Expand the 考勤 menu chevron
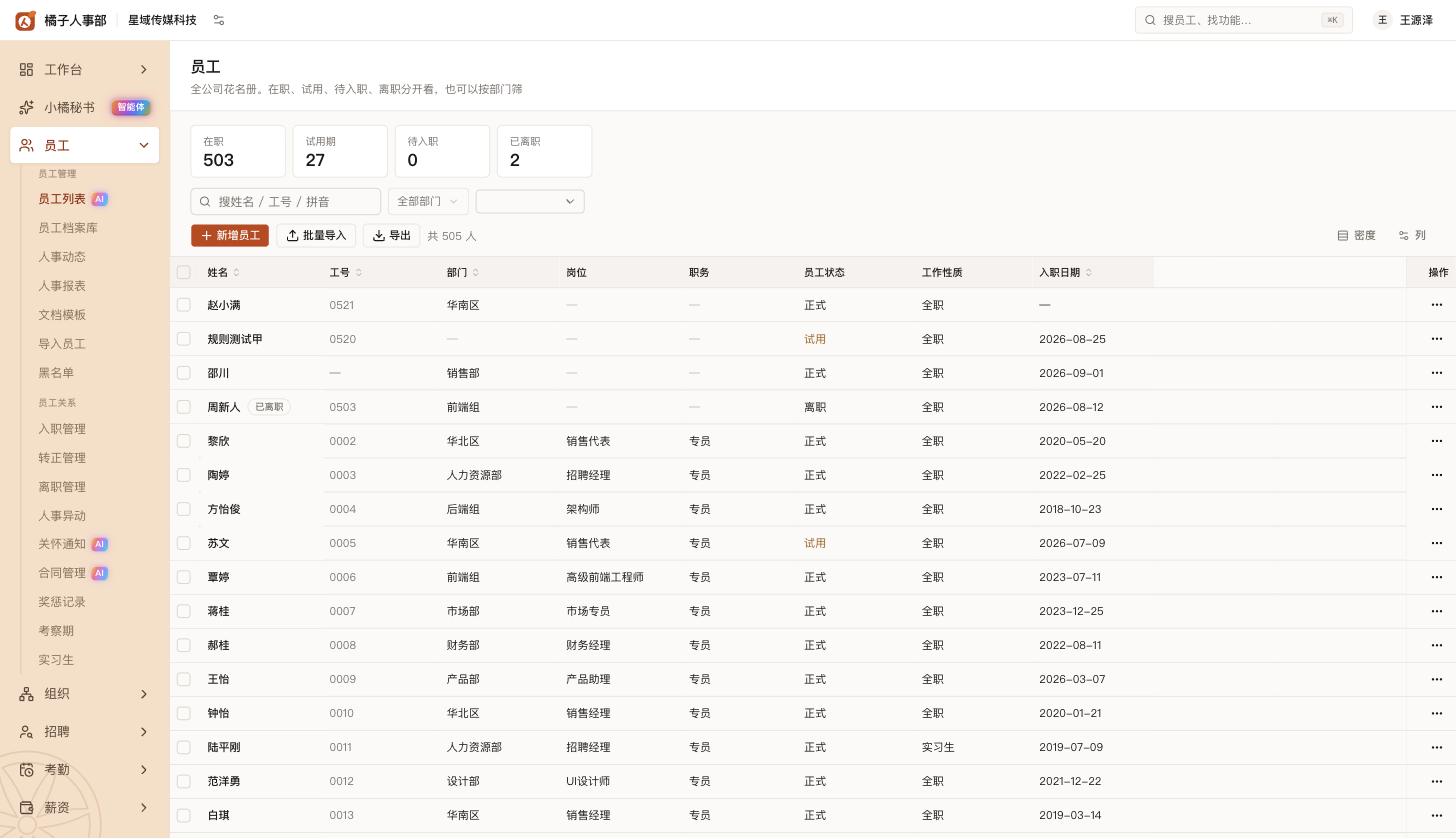 (143, 770)
